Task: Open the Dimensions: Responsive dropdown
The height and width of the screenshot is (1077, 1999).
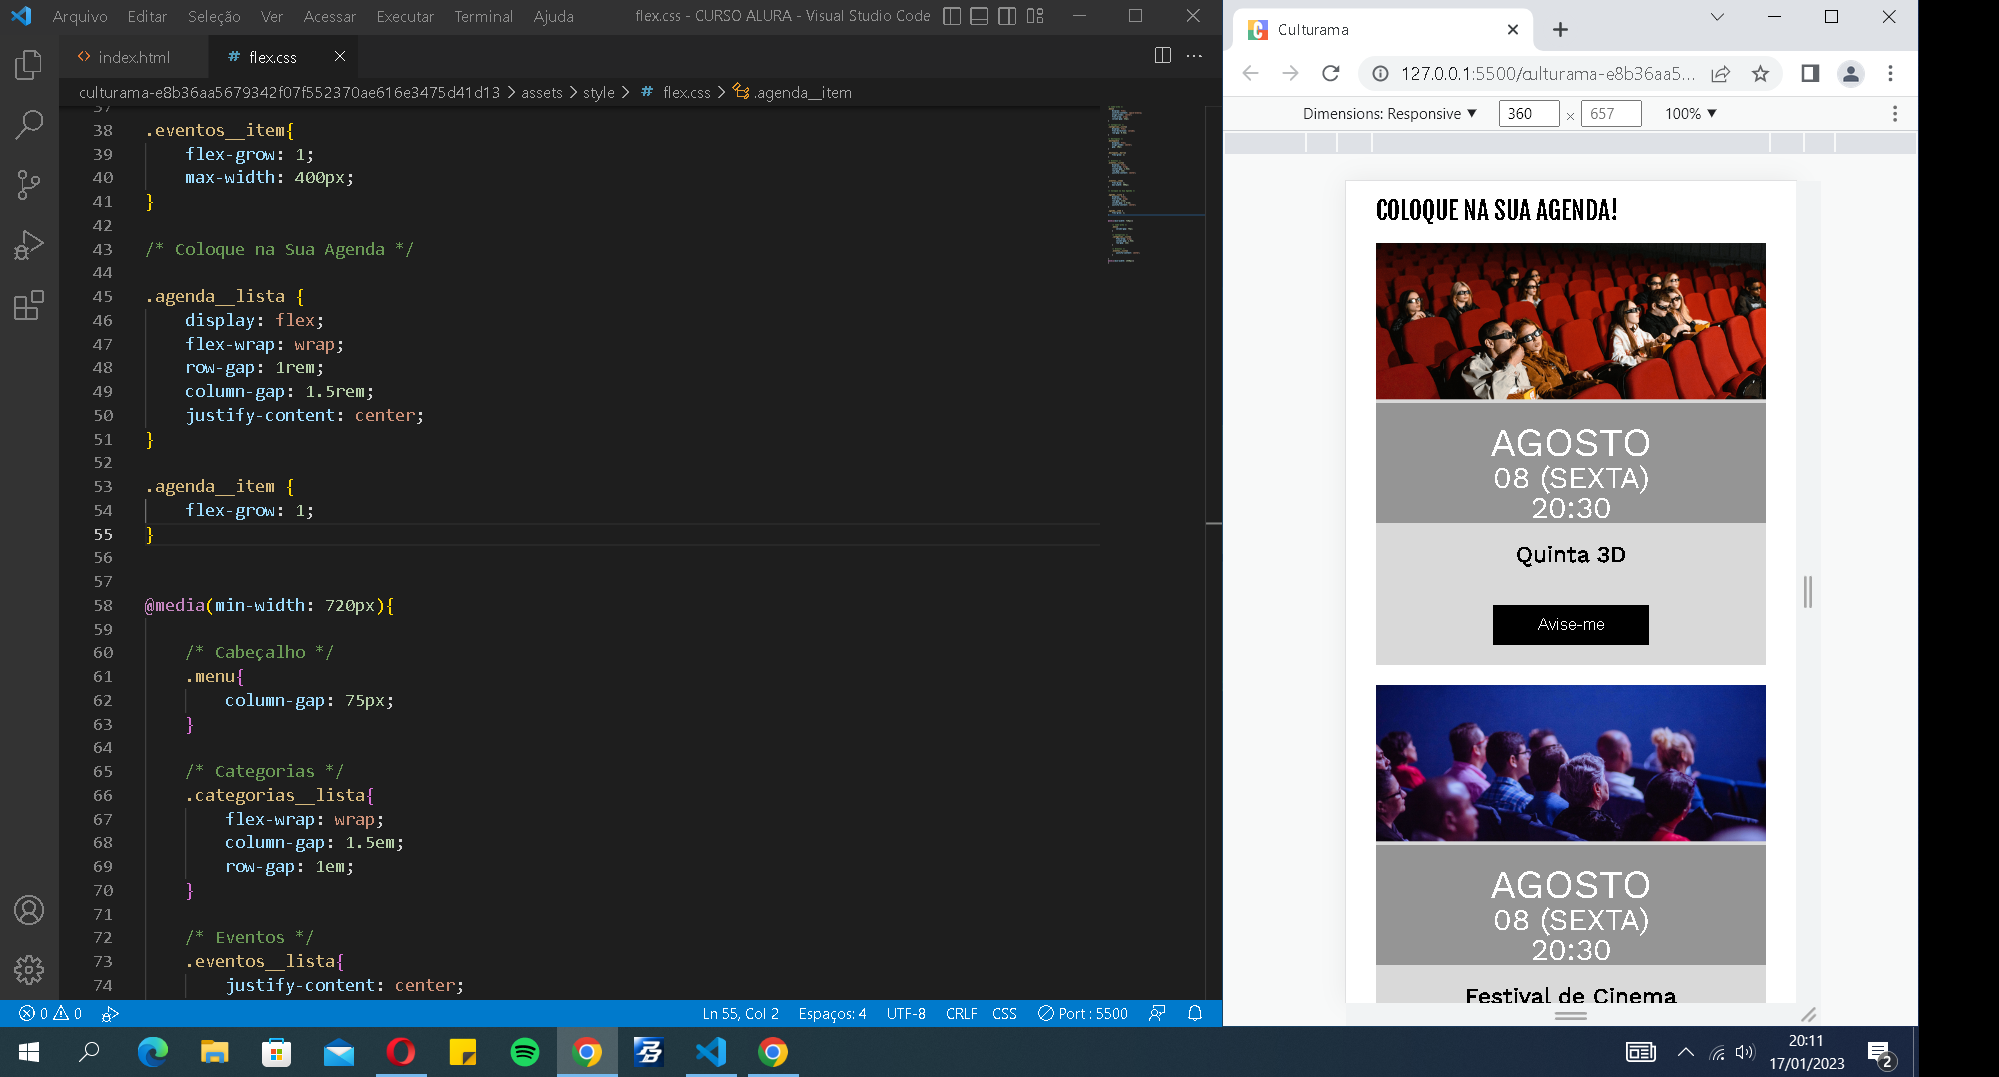Action: pyautogui.click(x=1389, y=113)
